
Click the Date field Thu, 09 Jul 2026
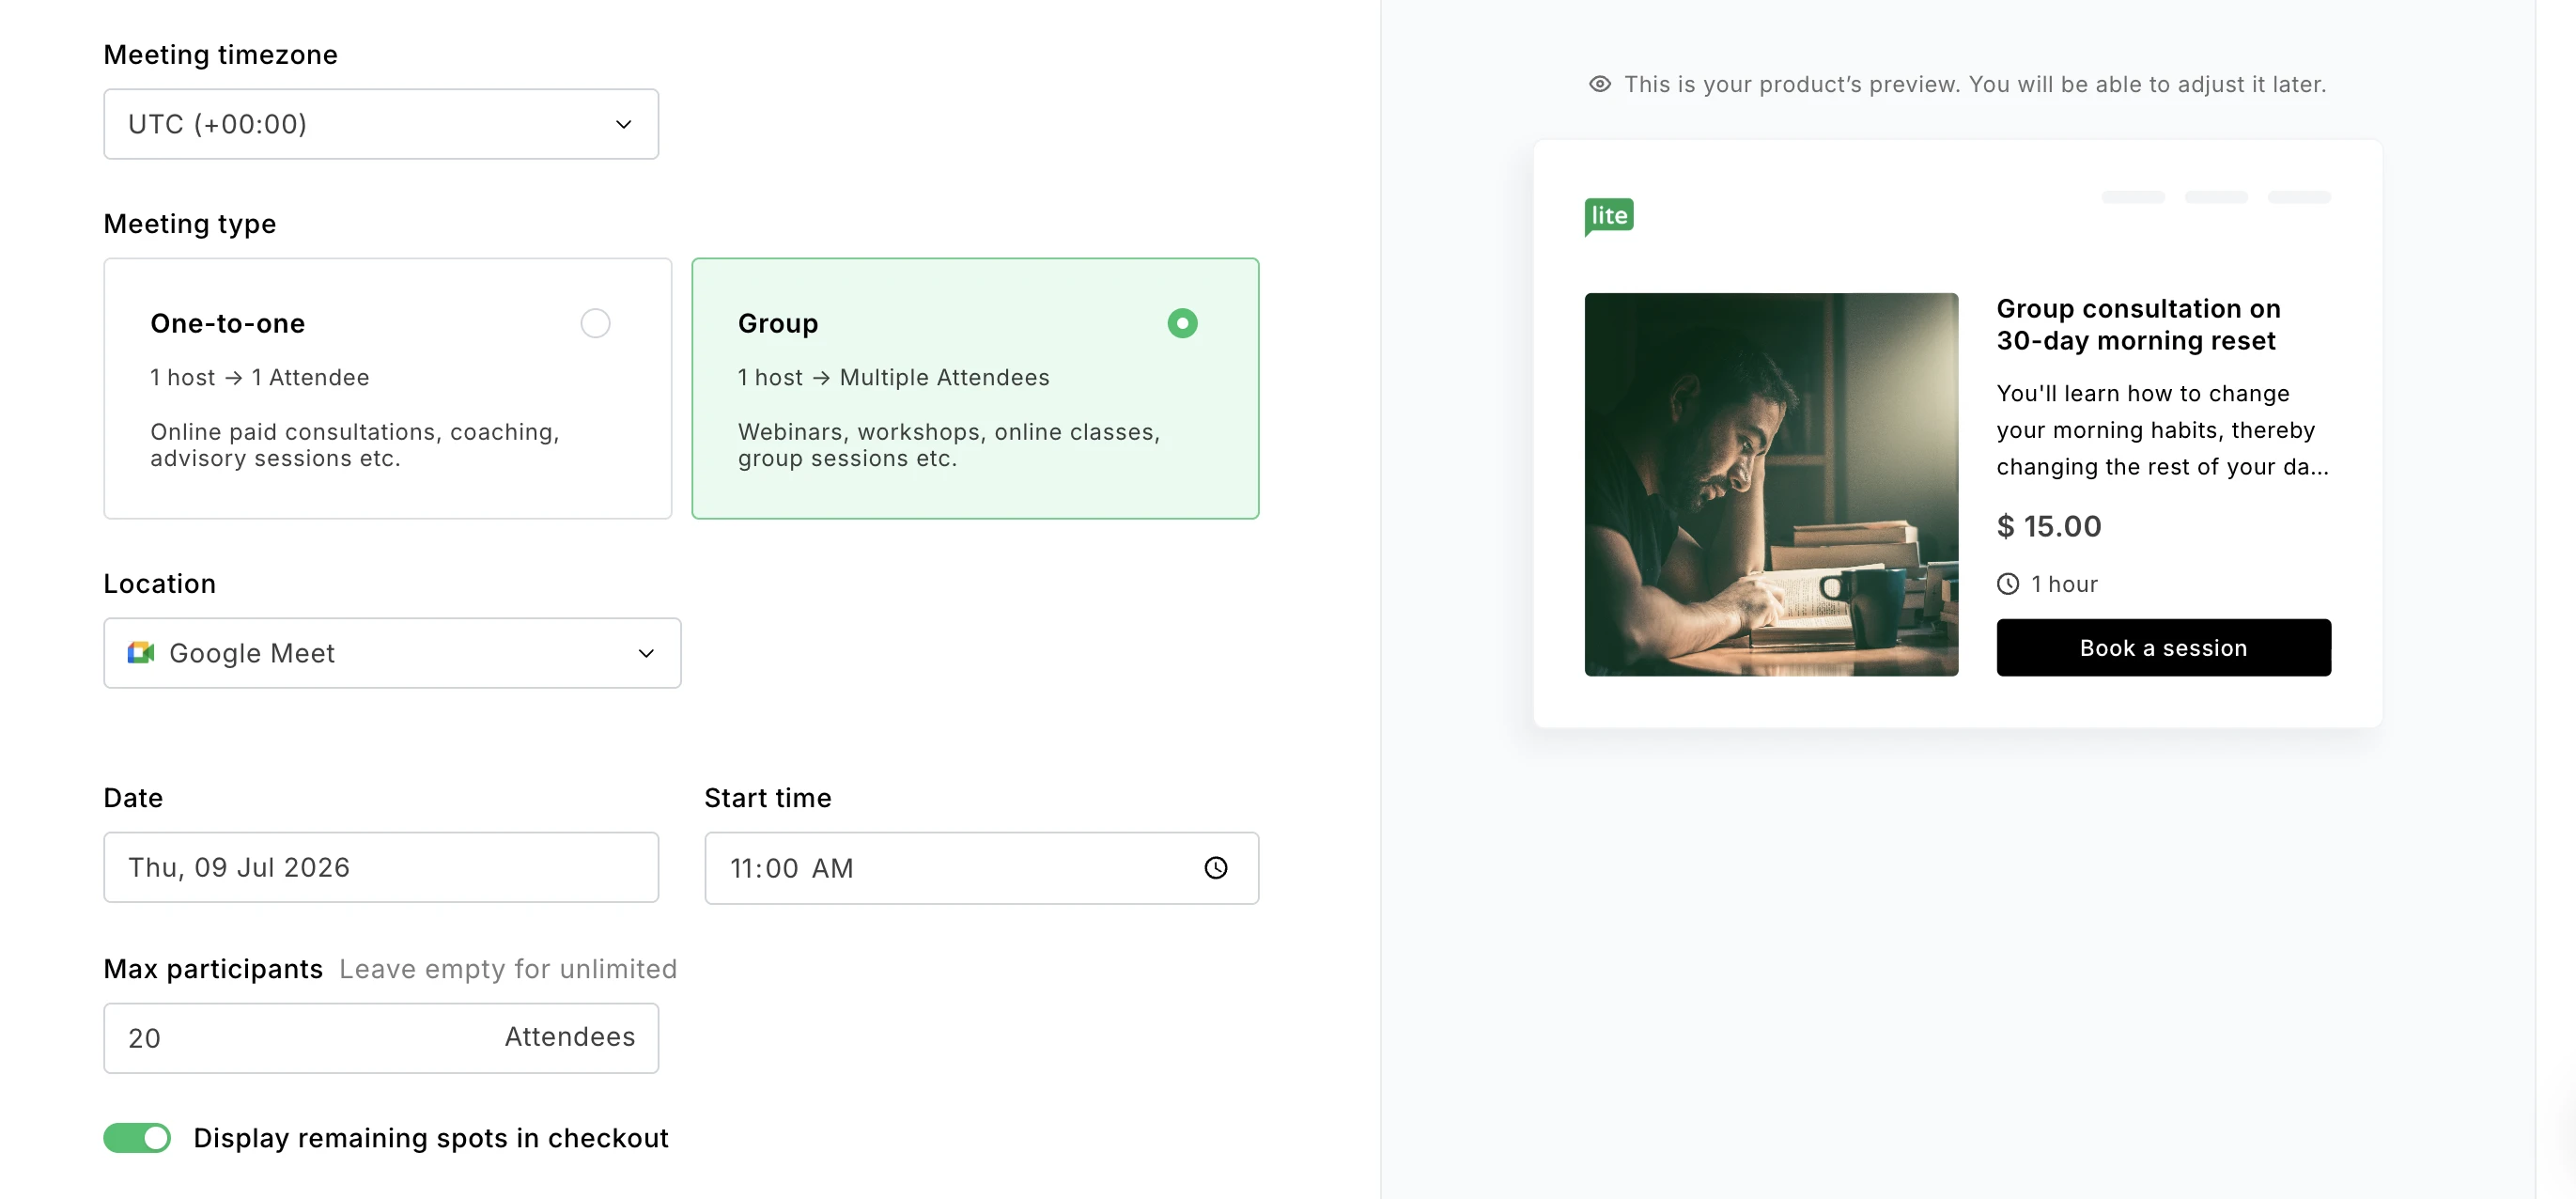tap(381, 867)
